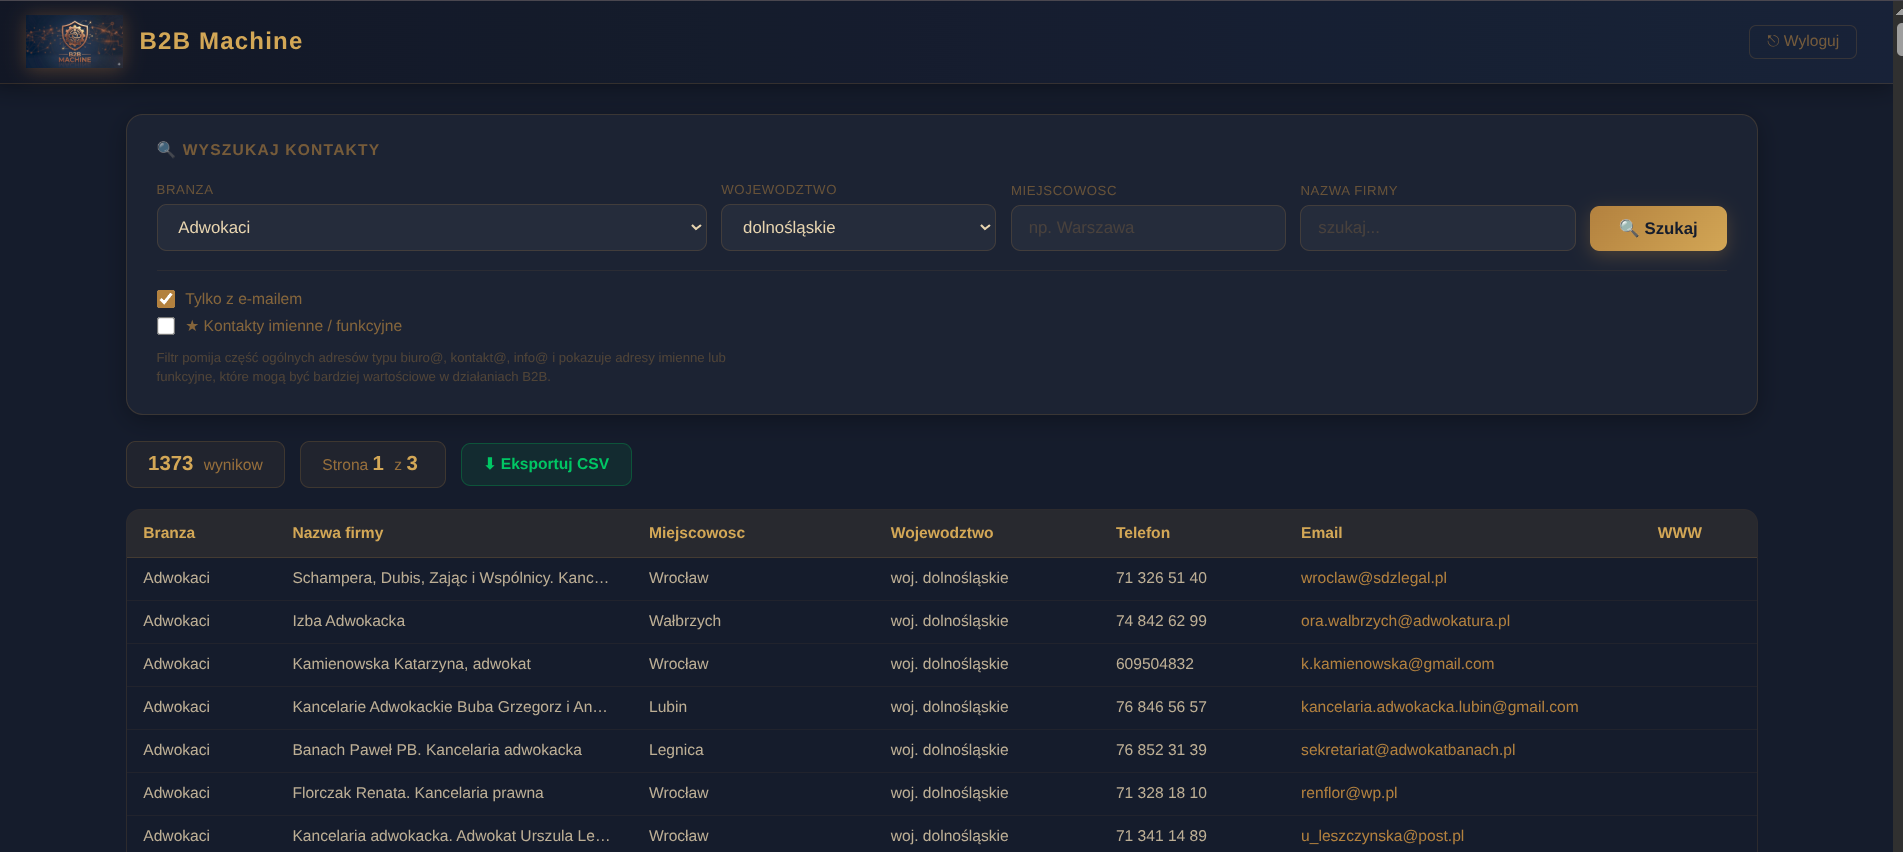Click the ora.walbrzych@adwokatura.pl email link
Image resolution: width=1903 pixels, height=852 pixels.
coord(1405,621)
